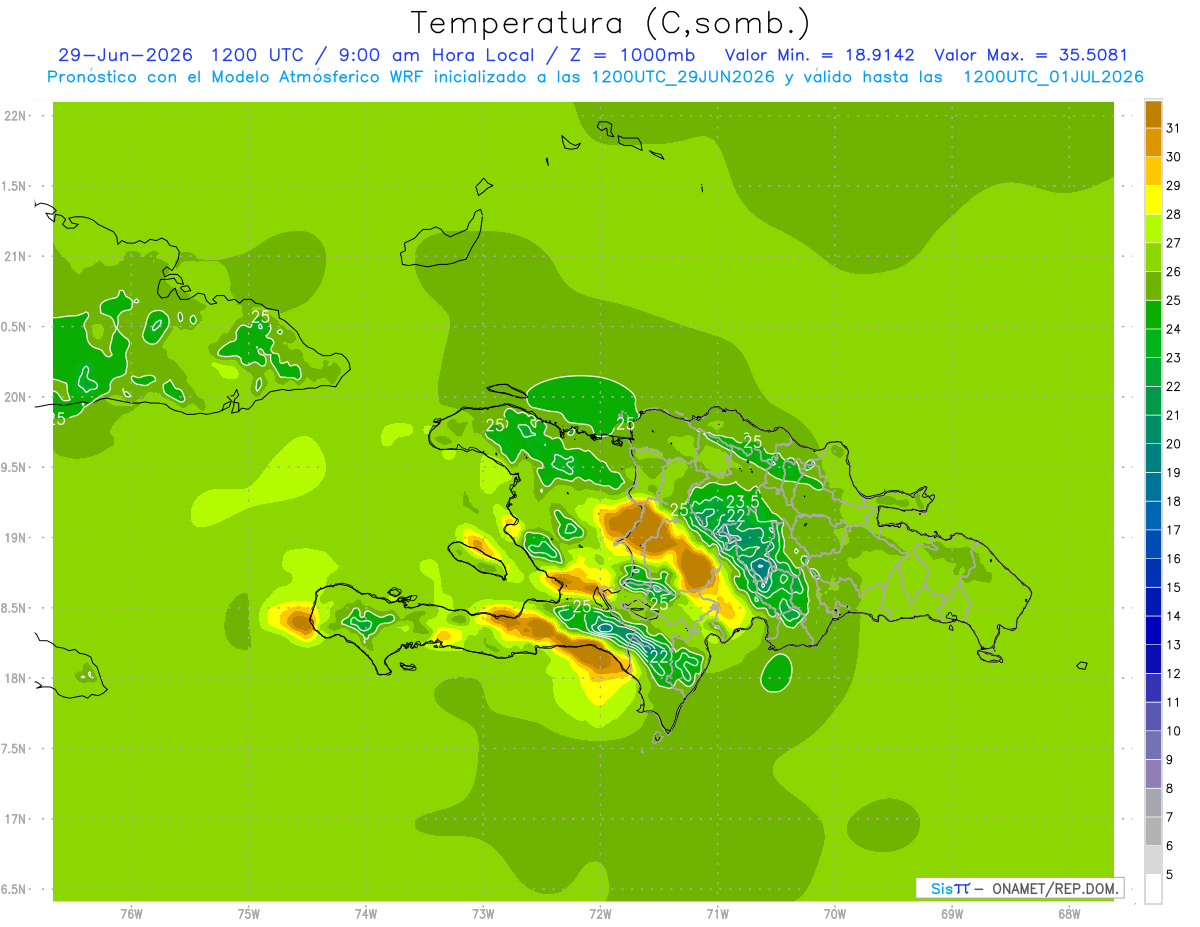Click the init time "1200UTC_29JUN2026"
This screenshot has height=927, width=1200.
tap(682, 77)
